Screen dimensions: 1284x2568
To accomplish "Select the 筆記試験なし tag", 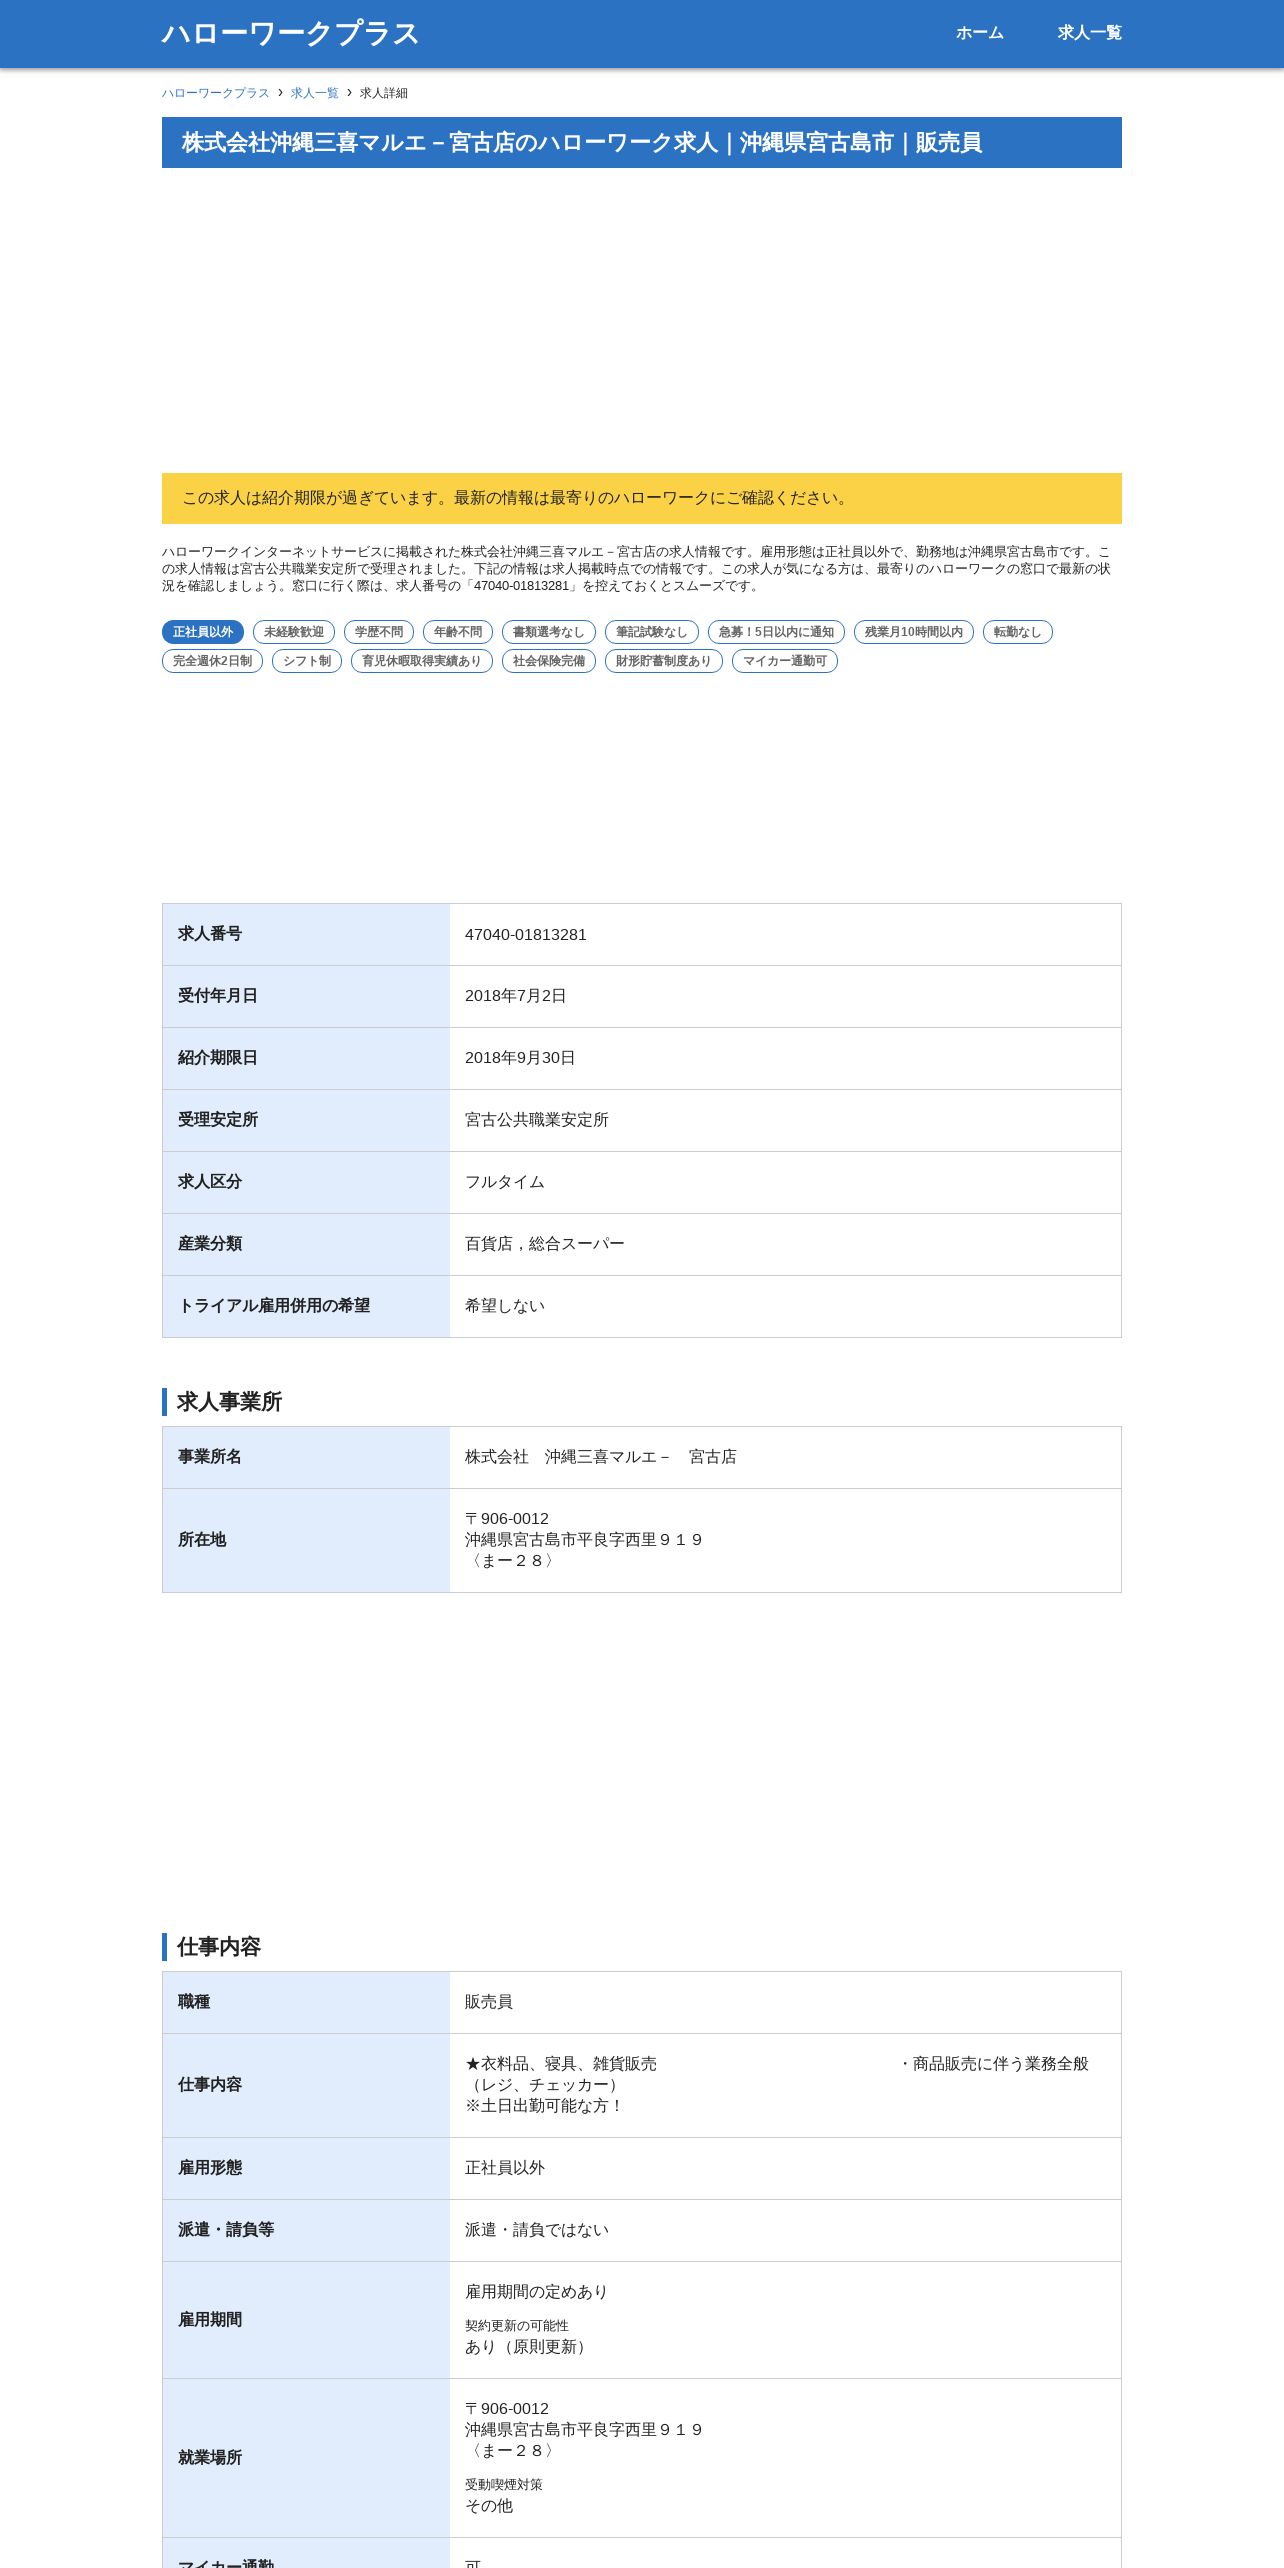I will coord(652,632).
